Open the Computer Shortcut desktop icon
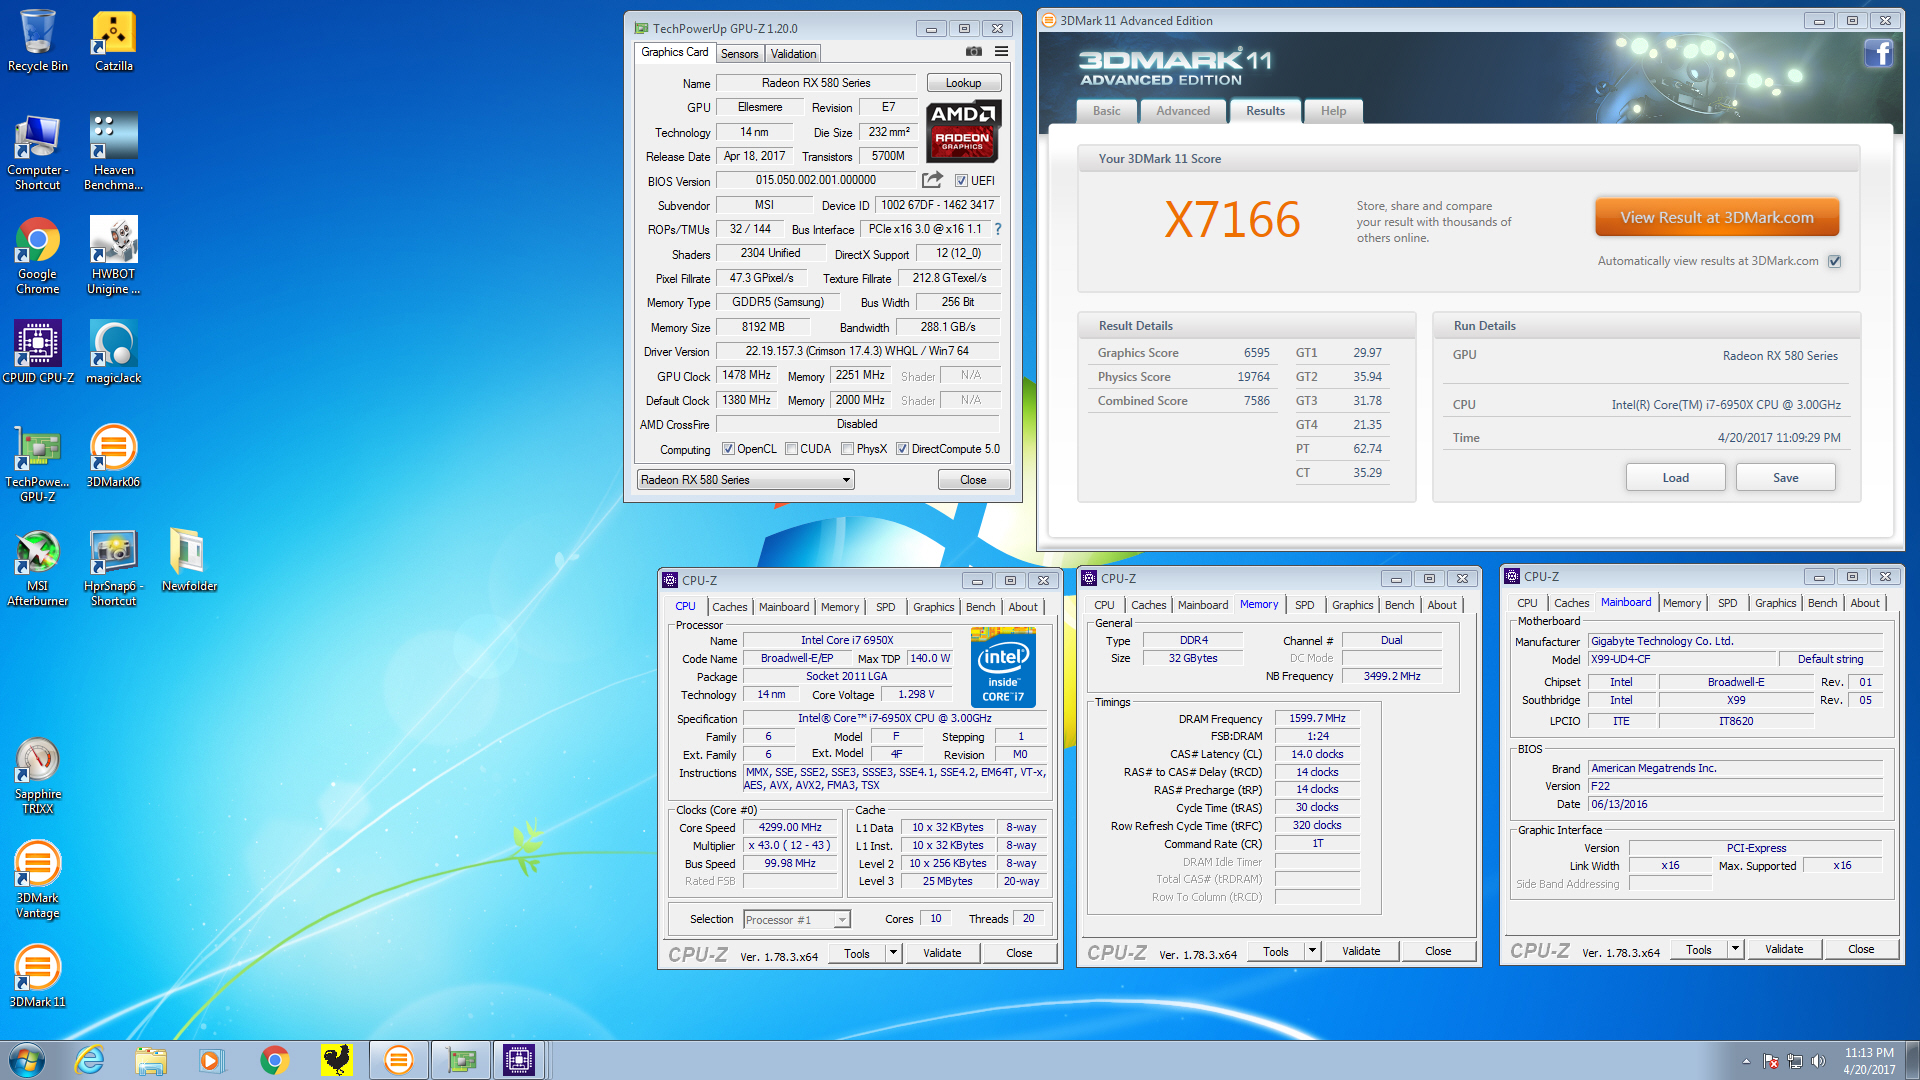 [x=37, y=152]
